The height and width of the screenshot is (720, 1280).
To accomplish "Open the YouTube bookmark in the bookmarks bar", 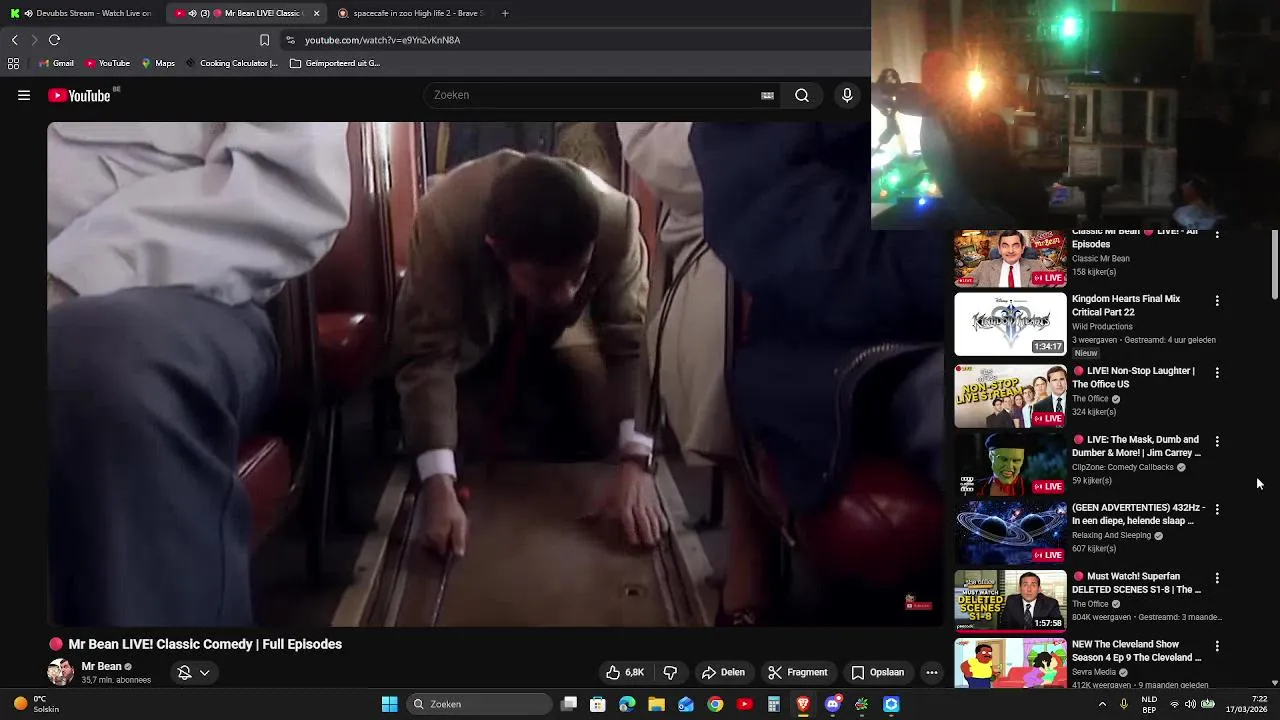I will (107, 63).
